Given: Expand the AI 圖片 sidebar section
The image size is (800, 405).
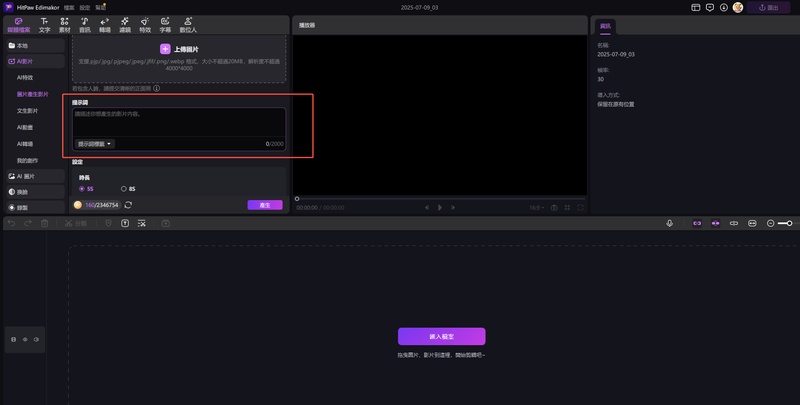Looking at the screenshot, I should click(34, 175).
